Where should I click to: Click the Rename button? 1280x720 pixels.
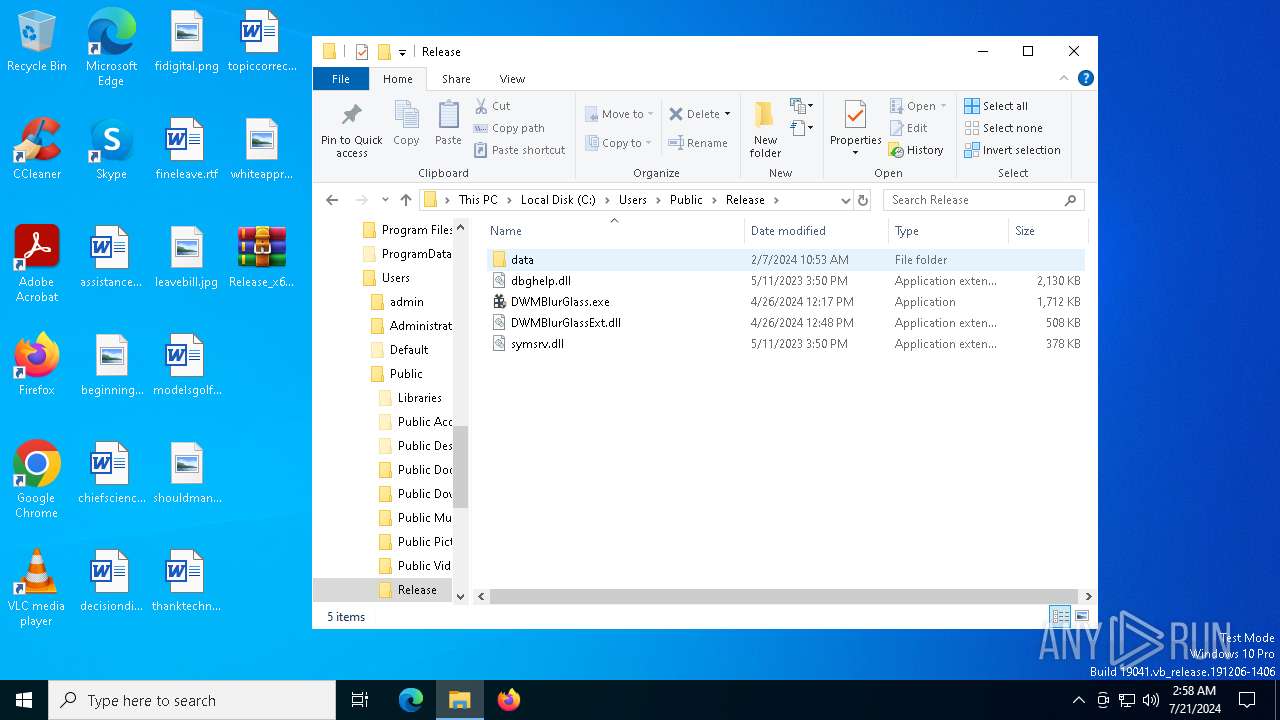[698, 143]
